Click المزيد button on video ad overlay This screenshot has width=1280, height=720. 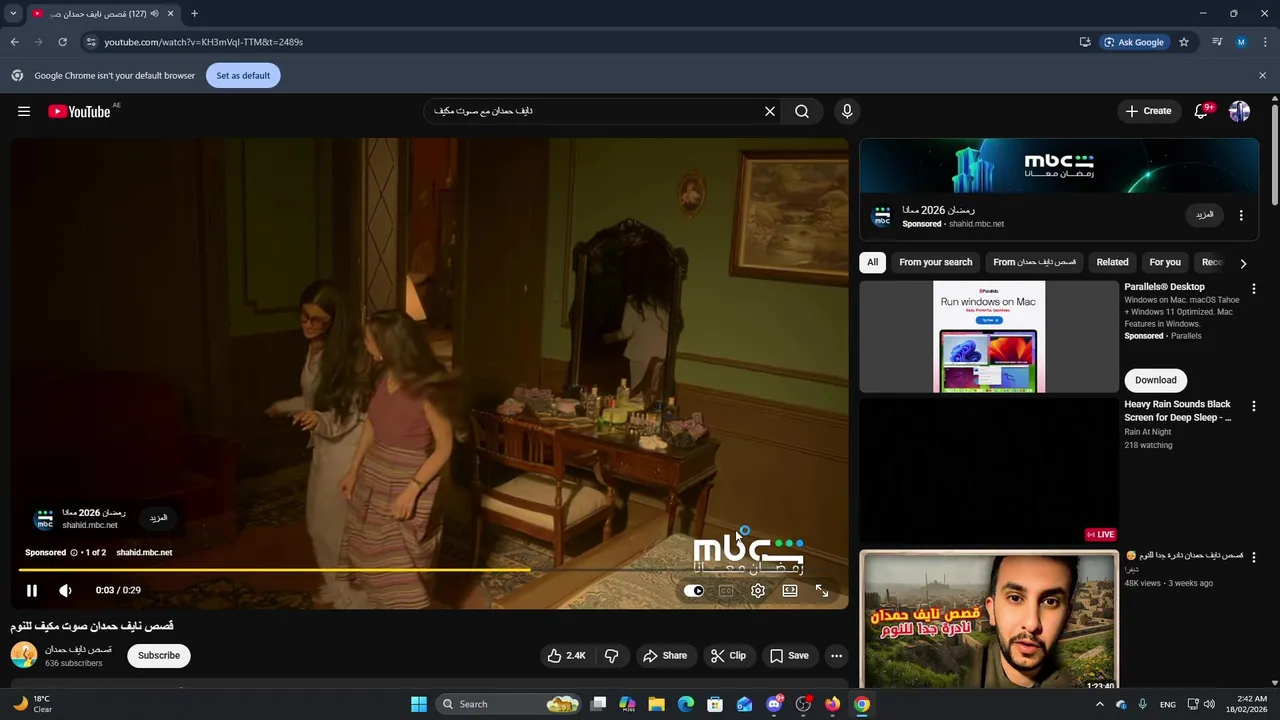pyautogui.click(x=158, y=518)
